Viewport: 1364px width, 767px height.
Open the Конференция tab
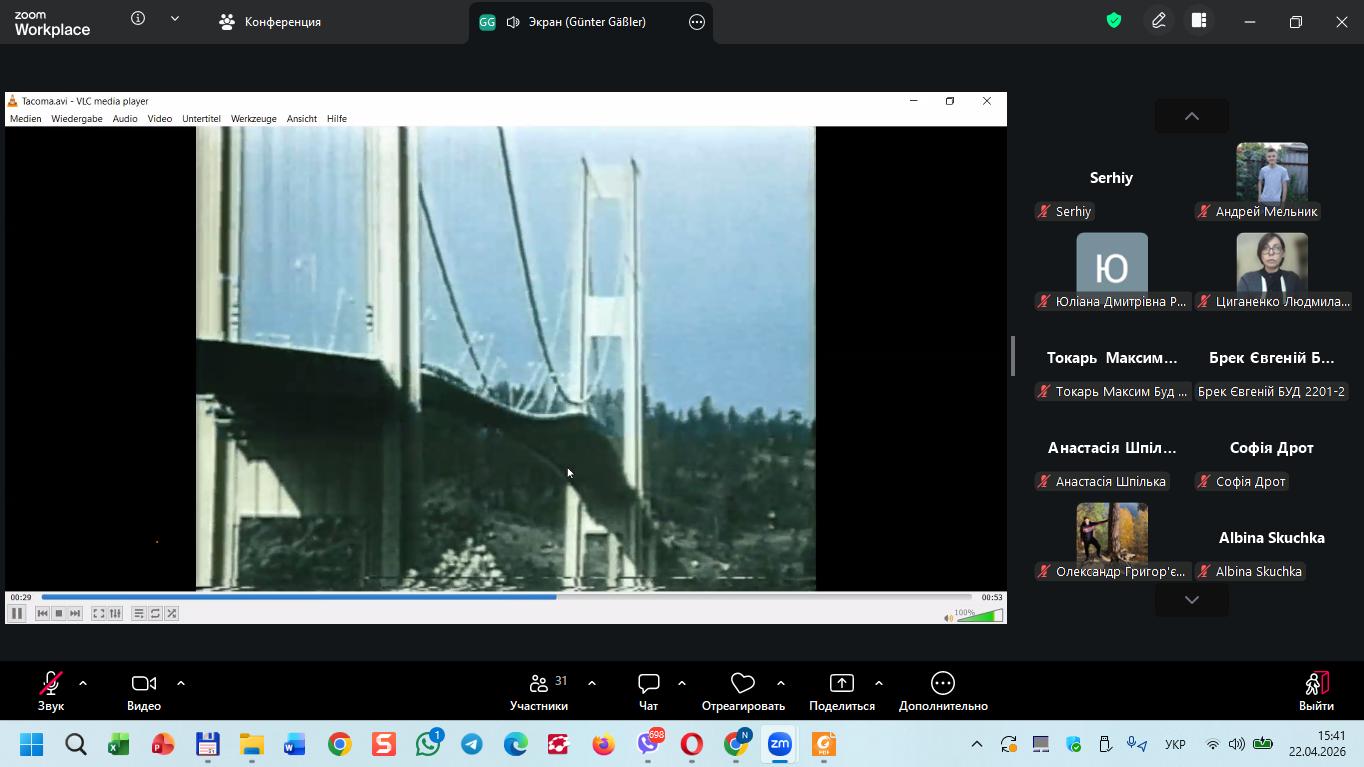(271, 22)
